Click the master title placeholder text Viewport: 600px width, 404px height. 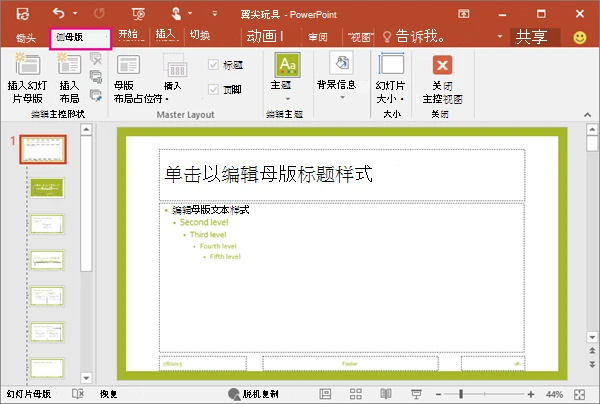point(268,174)
